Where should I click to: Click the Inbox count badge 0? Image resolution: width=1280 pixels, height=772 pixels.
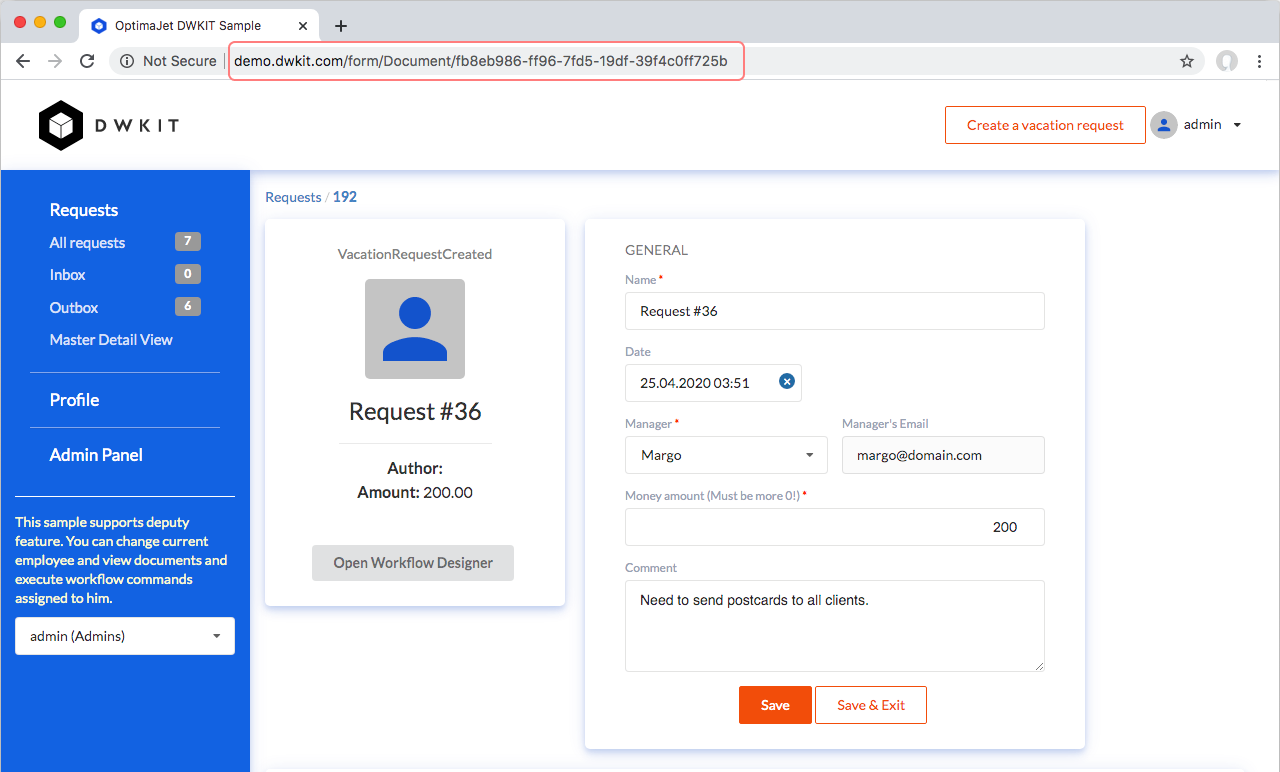pyautogui.click(x=188, y=273)
